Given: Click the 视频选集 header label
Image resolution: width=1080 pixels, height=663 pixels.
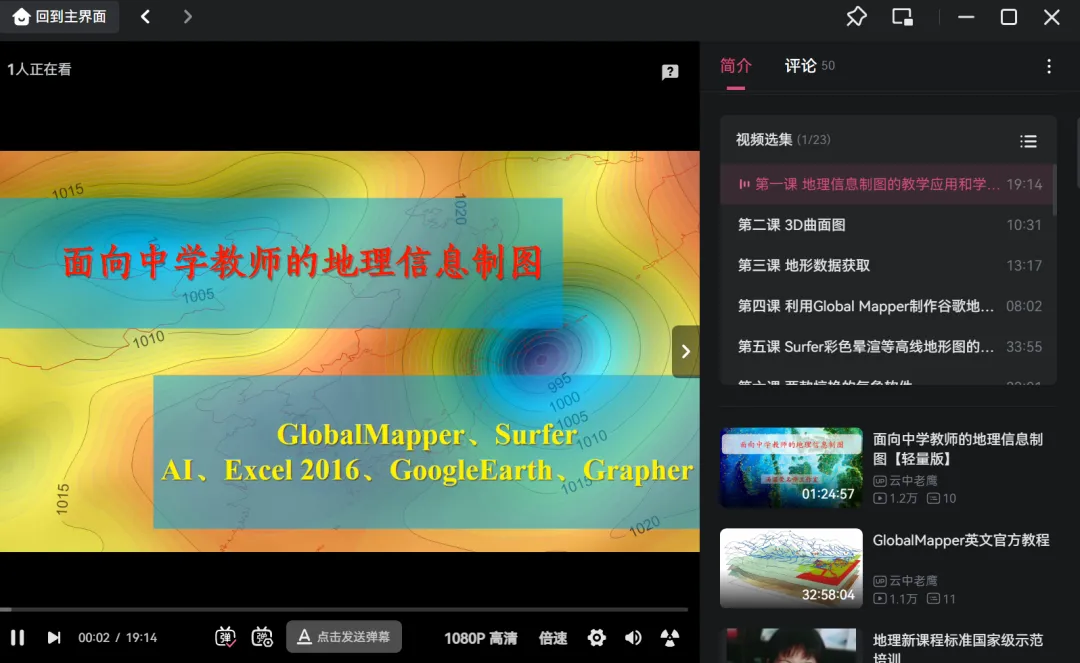Looking at the screenshot, I should point(764,140).
